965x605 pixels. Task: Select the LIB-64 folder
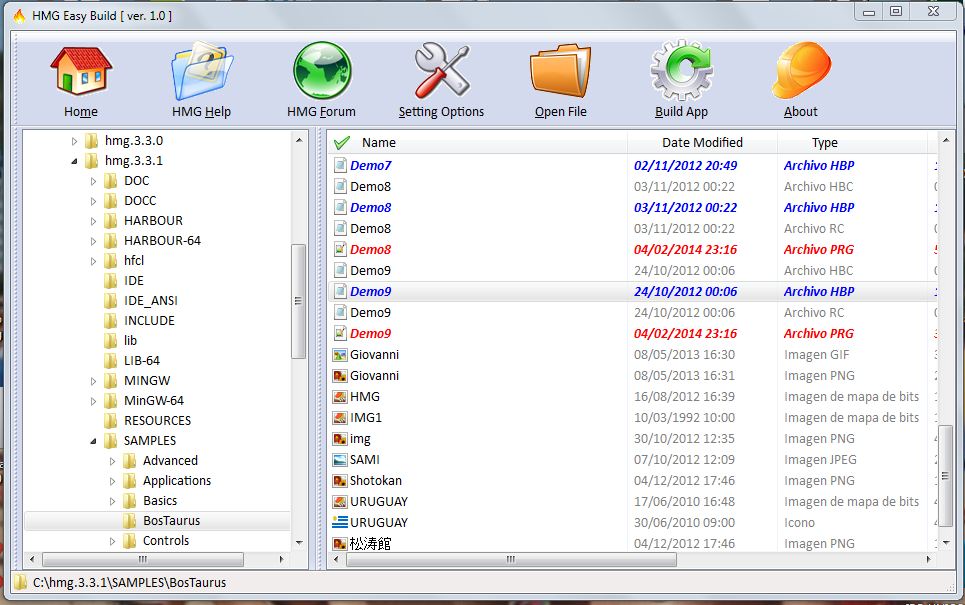pos(142,361)
